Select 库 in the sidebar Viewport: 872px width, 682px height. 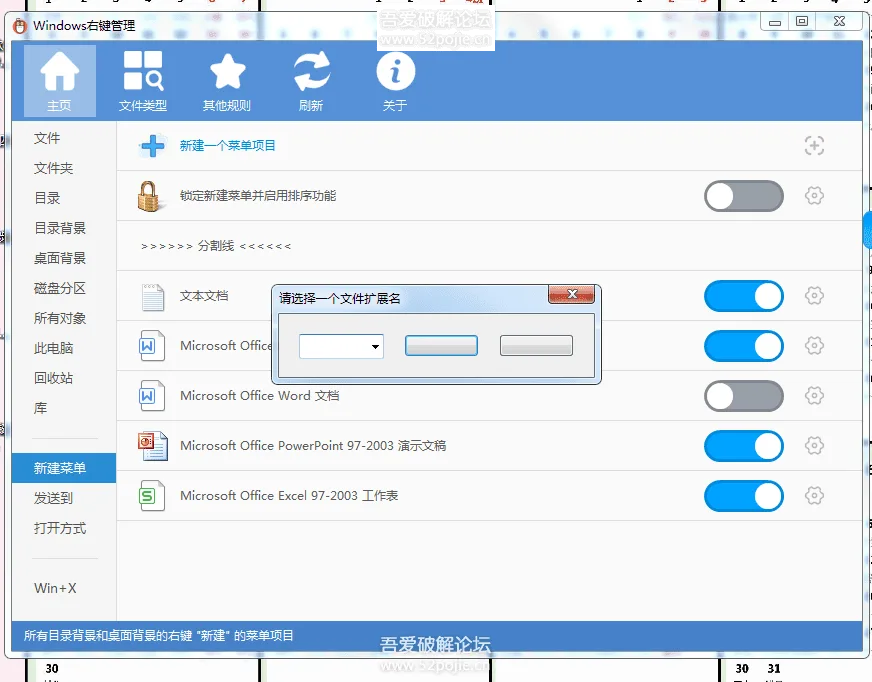(40, 408)
